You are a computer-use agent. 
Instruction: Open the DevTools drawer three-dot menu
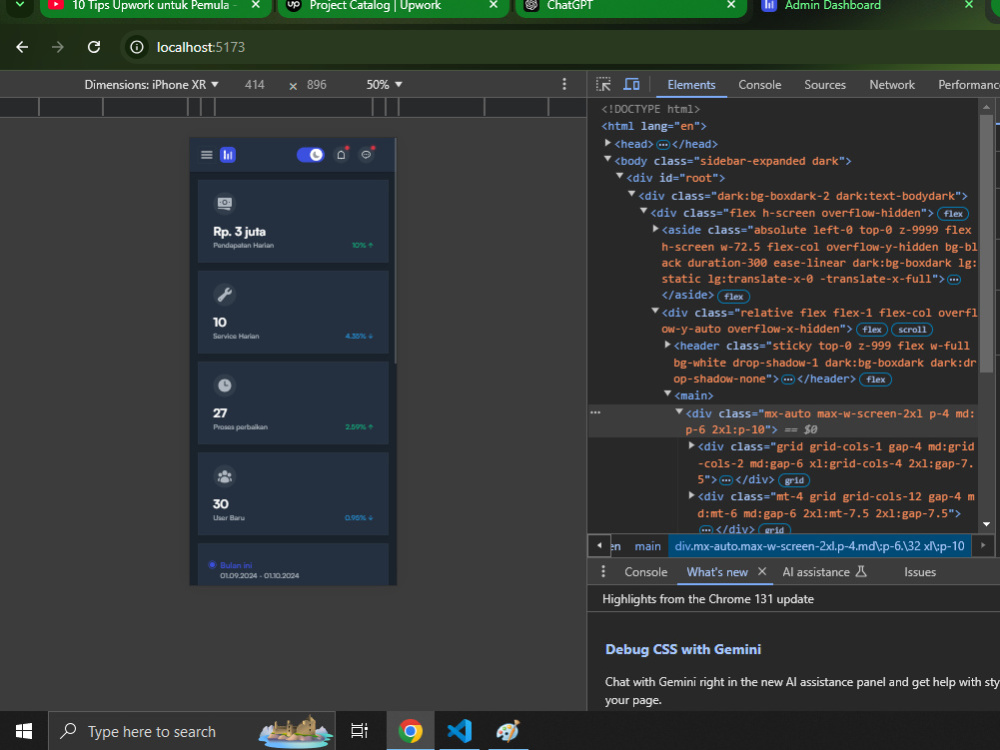click(603, 571)
